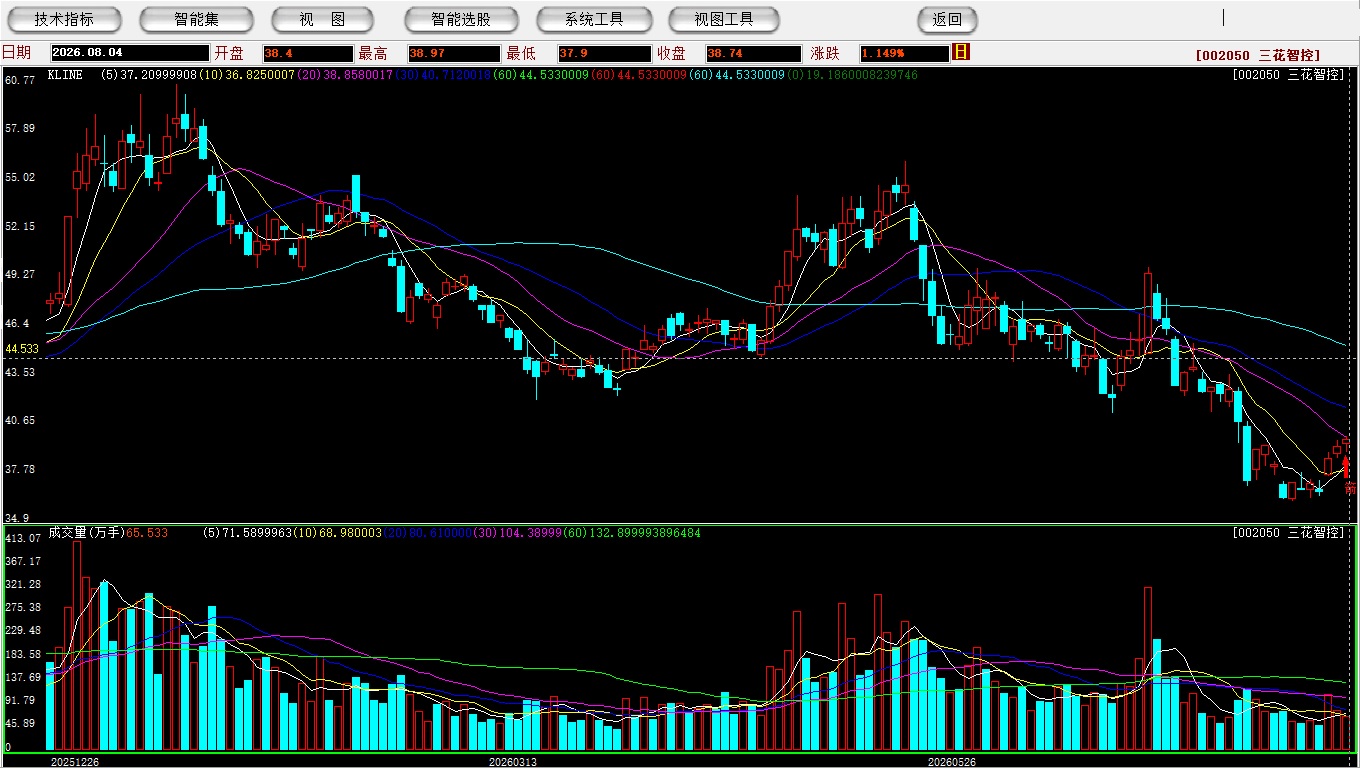Open the 视图工具 menu
This screenshot has height=768, width=1360.
[x=725, y=19]
